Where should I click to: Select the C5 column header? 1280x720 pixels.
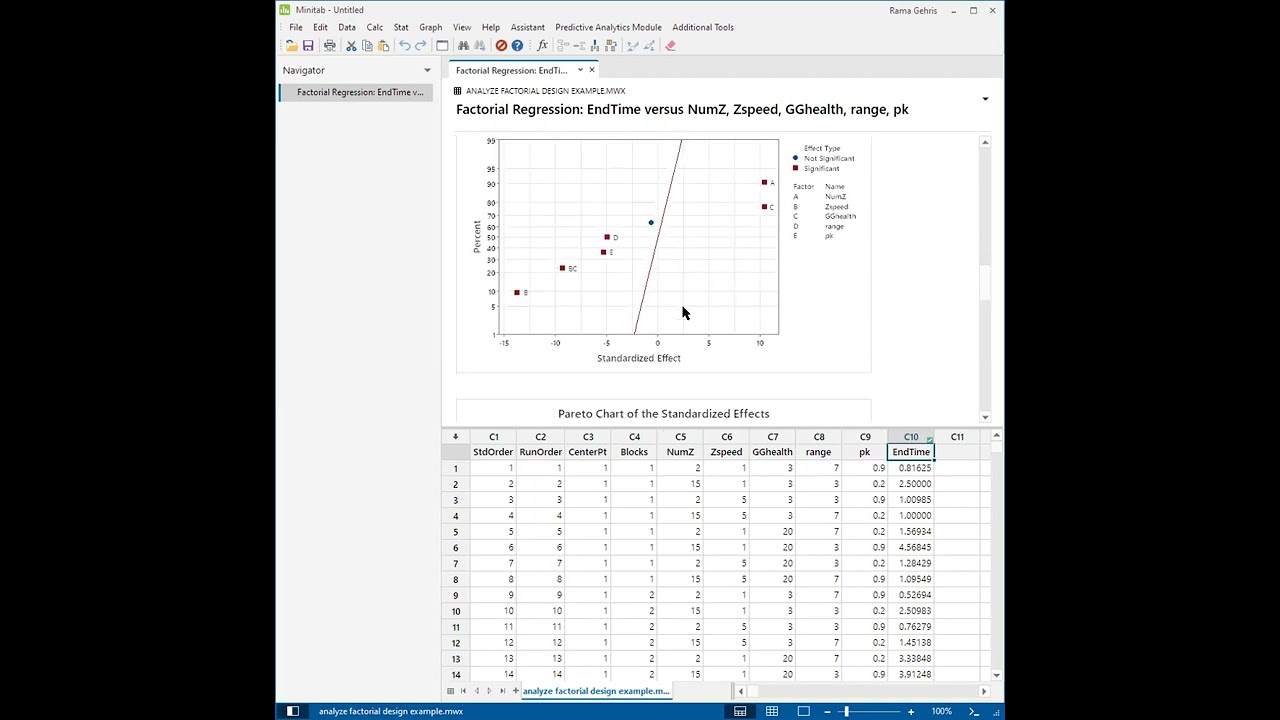coord(680,437)
